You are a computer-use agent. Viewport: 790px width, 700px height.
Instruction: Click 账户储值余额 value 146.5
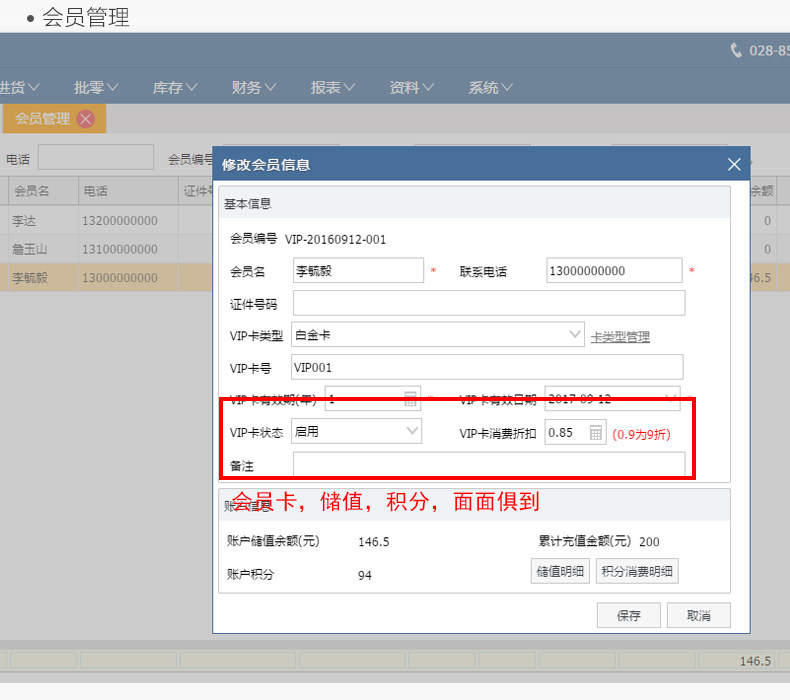(x=373, y=542)
